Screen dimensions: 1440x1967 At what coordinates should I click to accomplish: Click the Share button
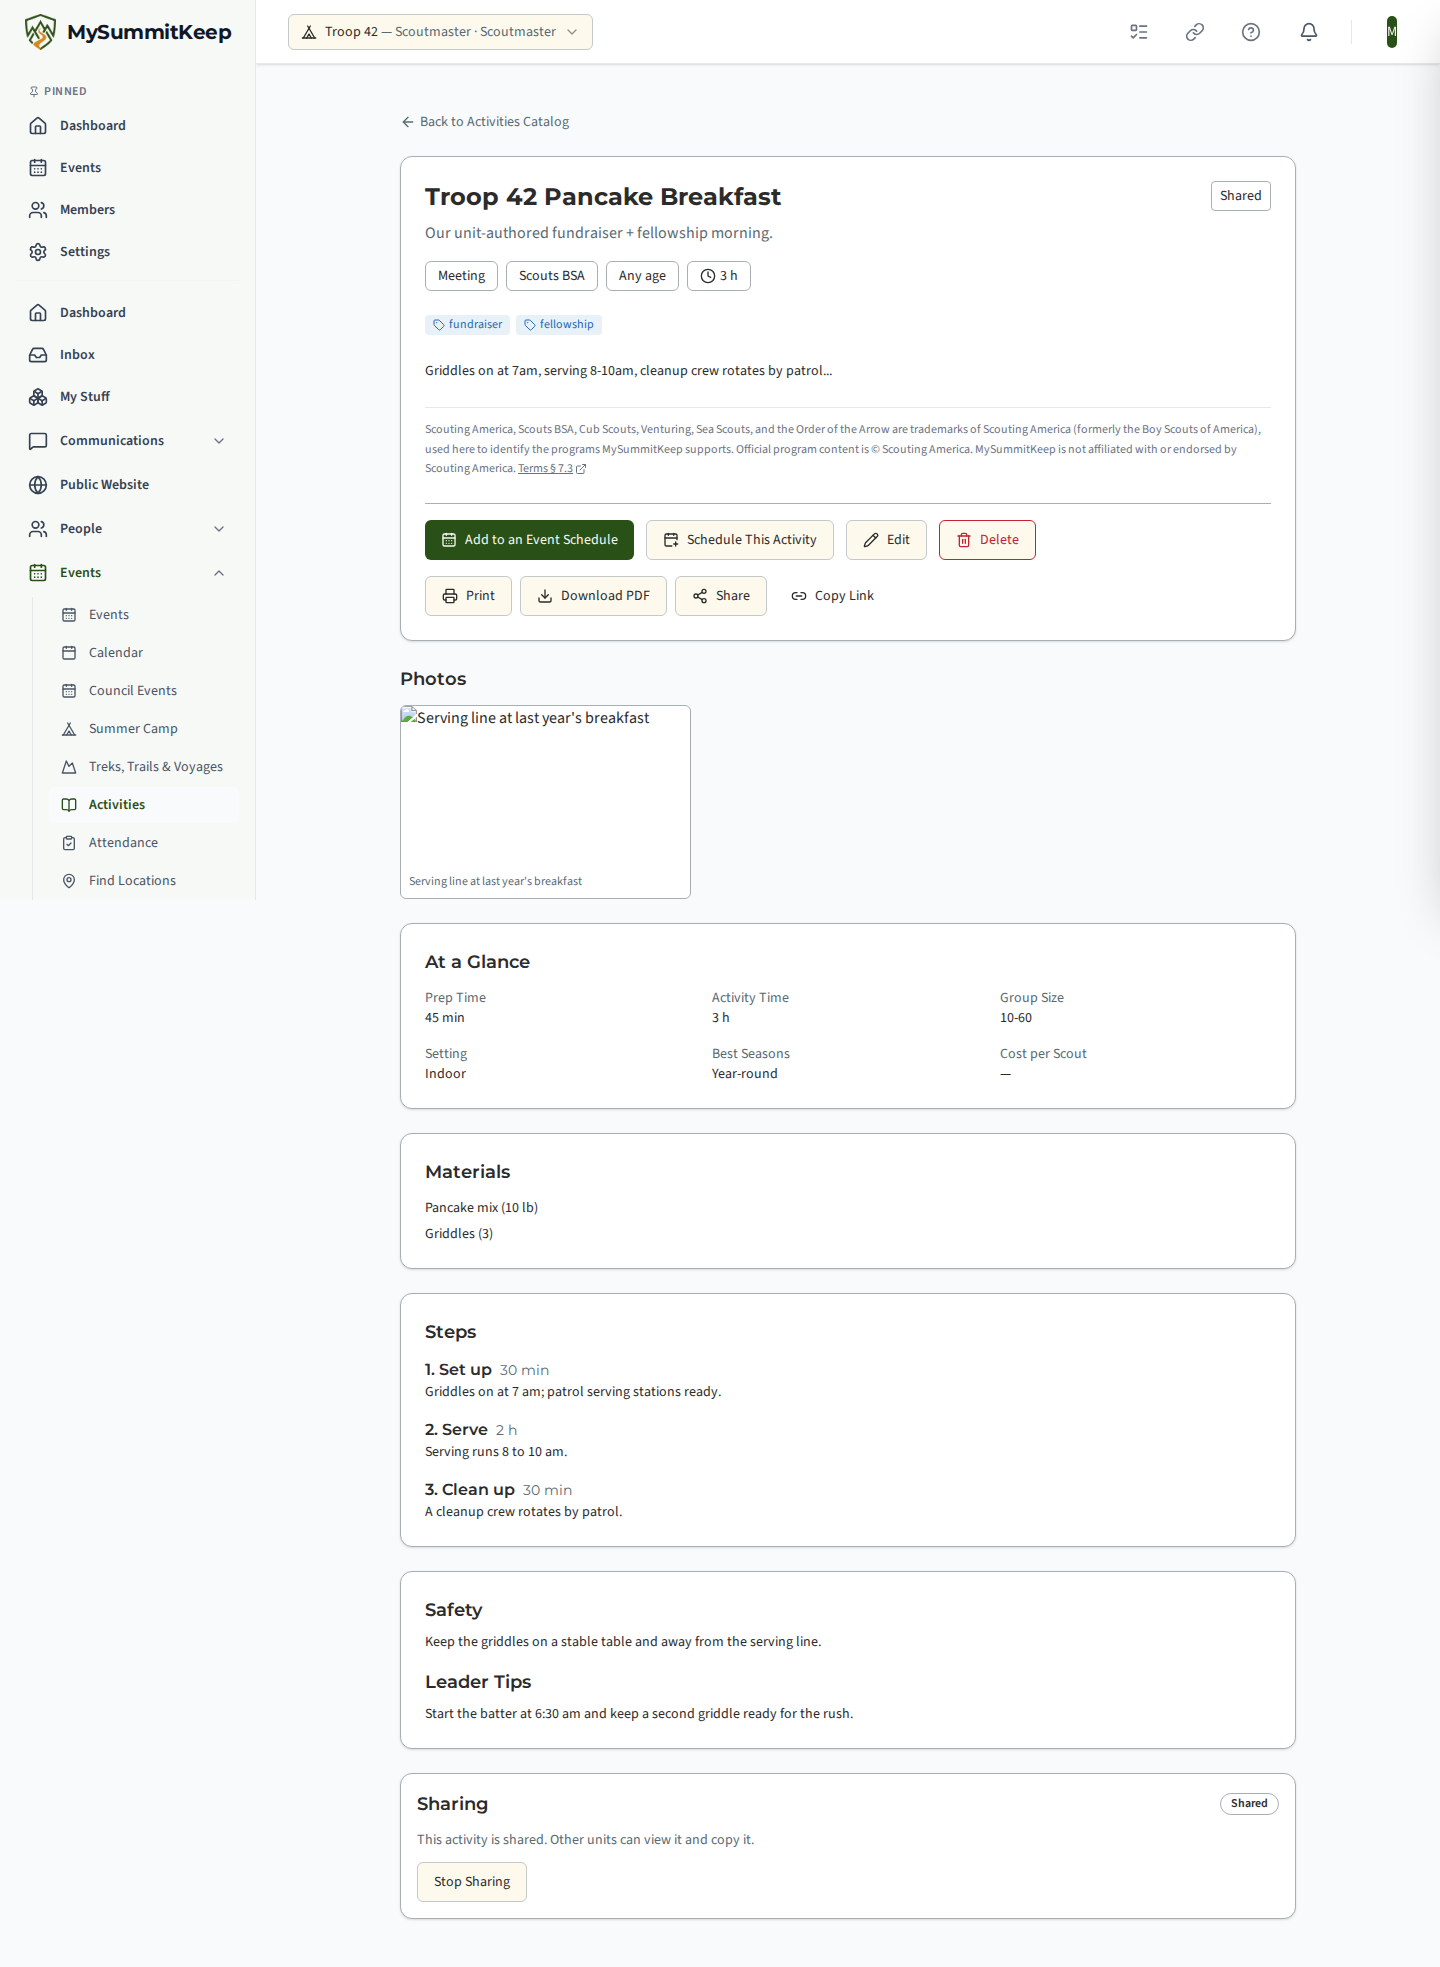coord(721,596)
